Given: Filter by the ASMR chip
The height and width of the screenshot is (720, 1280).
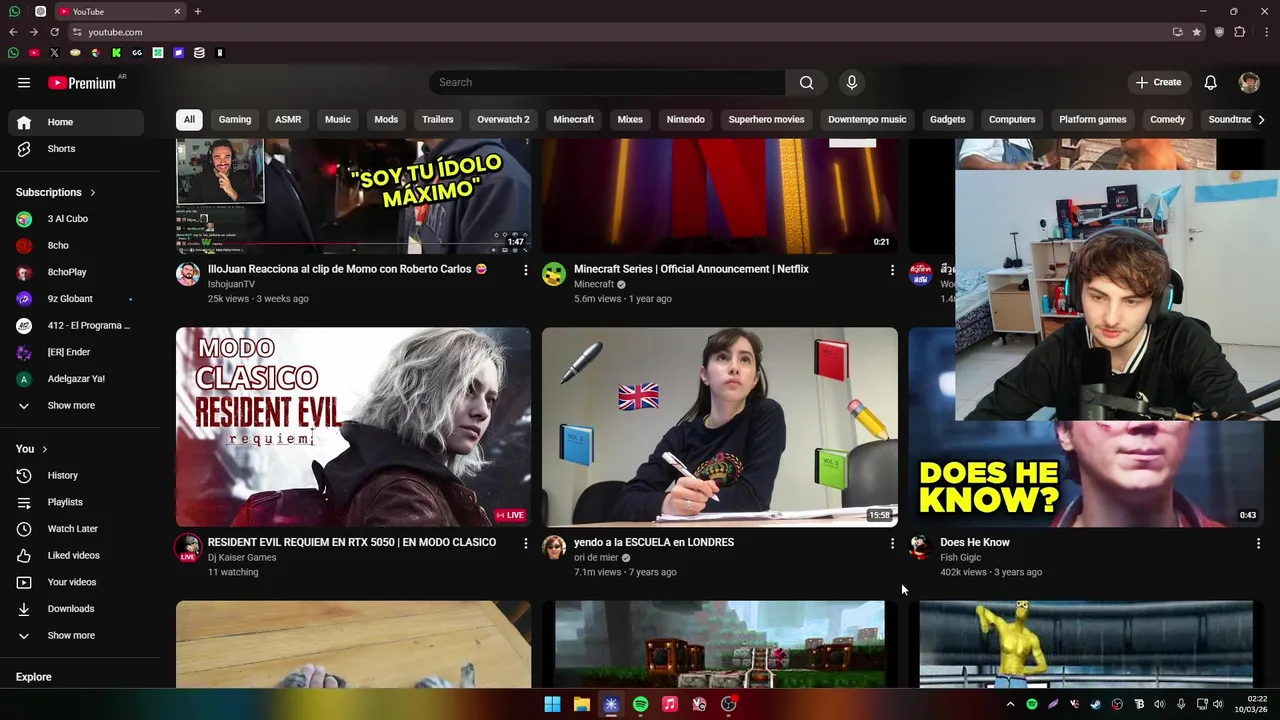Looking at the screenshot, I should (288, 119).
